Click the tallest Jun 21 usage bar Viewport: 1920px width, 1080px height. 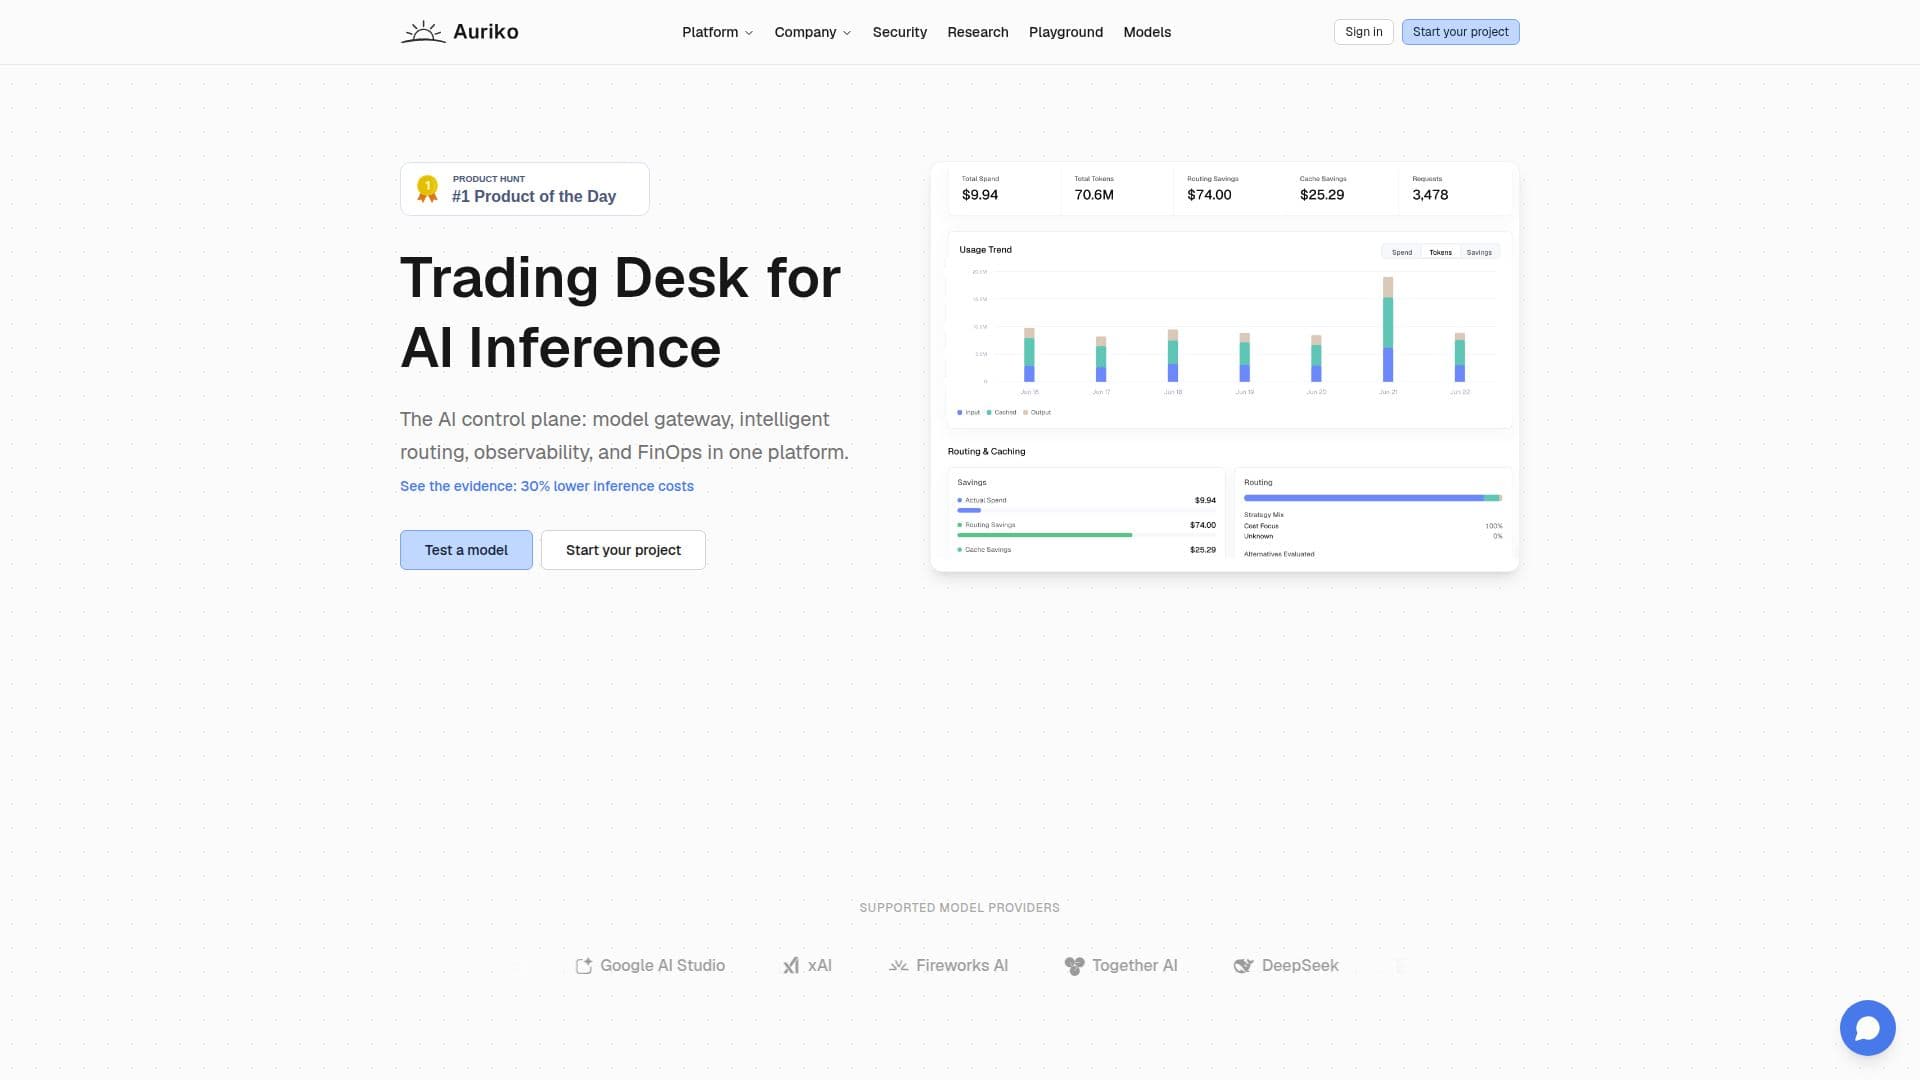tap(1388, 330)
